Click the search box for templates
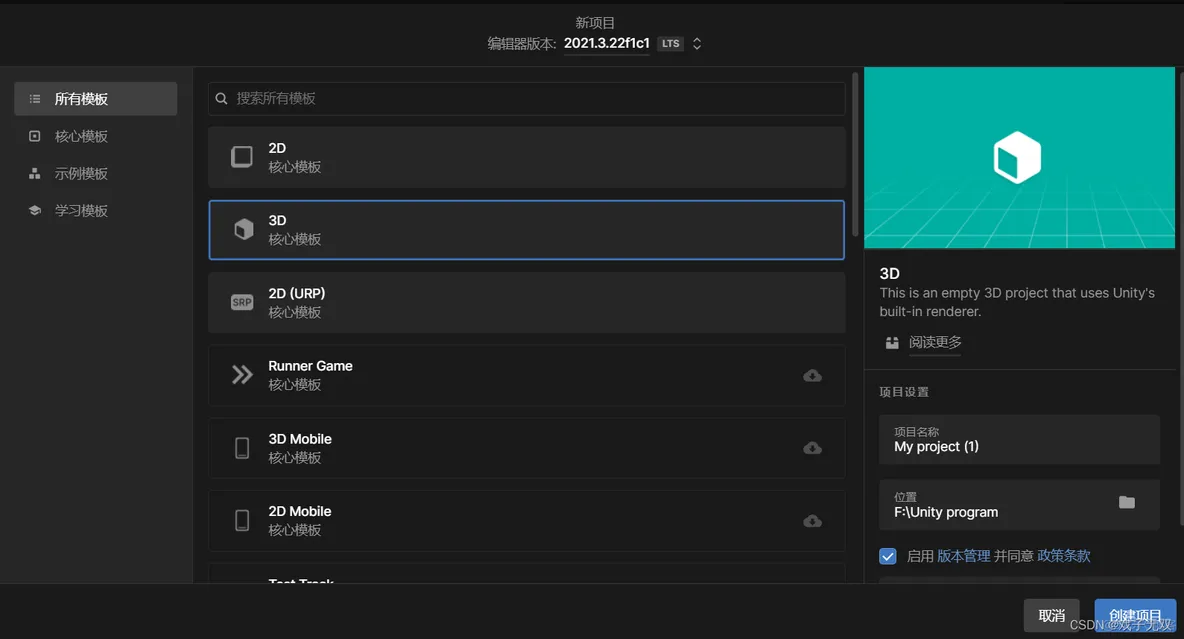 (x=526, y=98)
